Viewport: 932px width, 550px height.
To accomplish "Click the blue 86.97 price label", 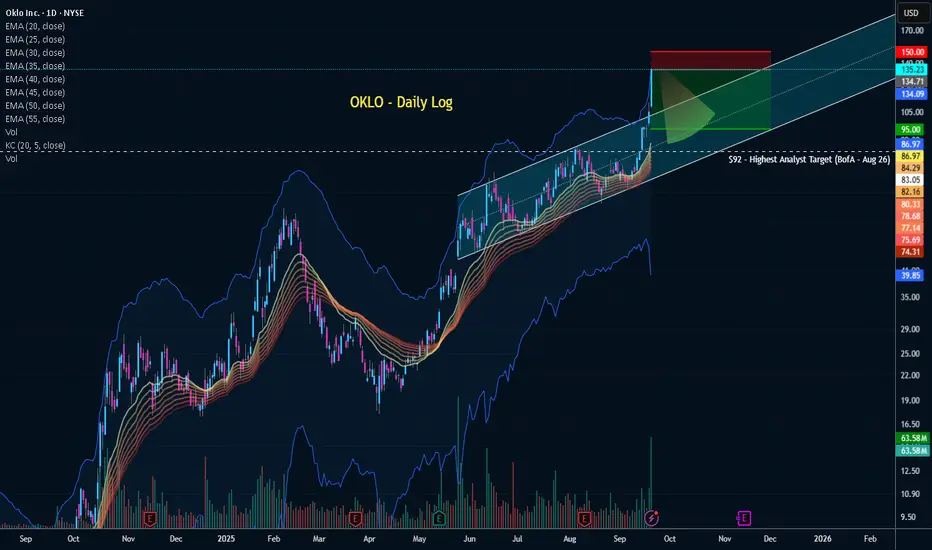I will click(x=911, y=144).
